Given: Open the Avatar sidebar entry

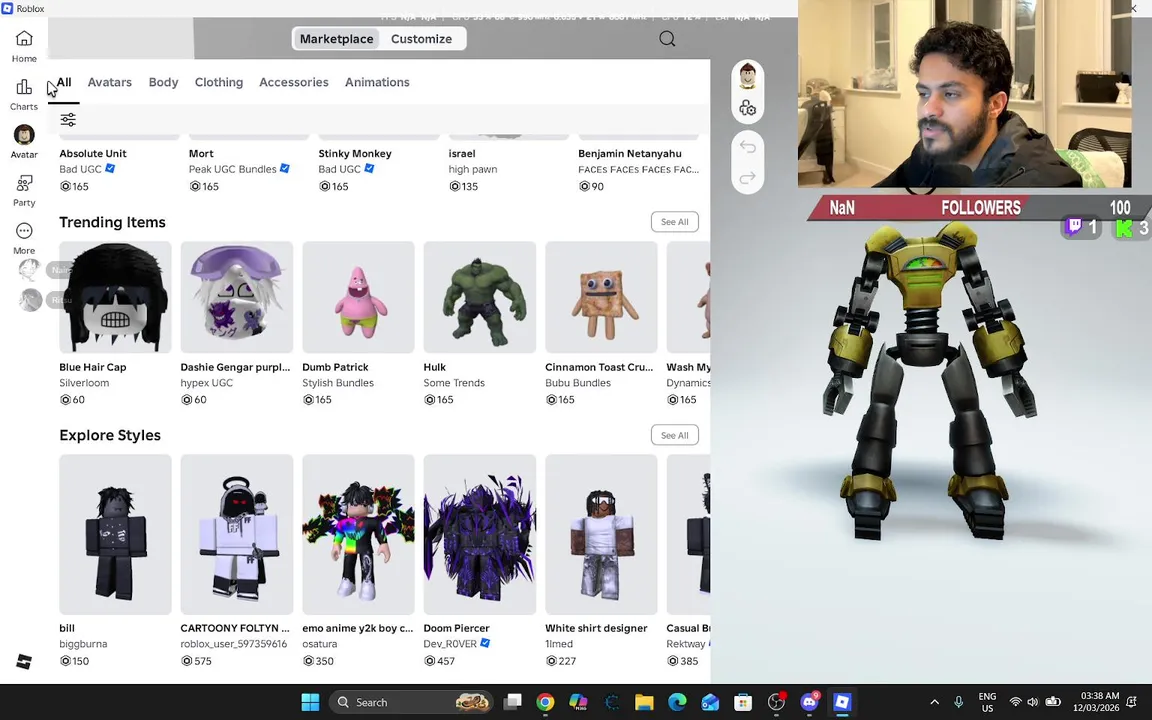Looking at the screenshot, I should point(24,142).
